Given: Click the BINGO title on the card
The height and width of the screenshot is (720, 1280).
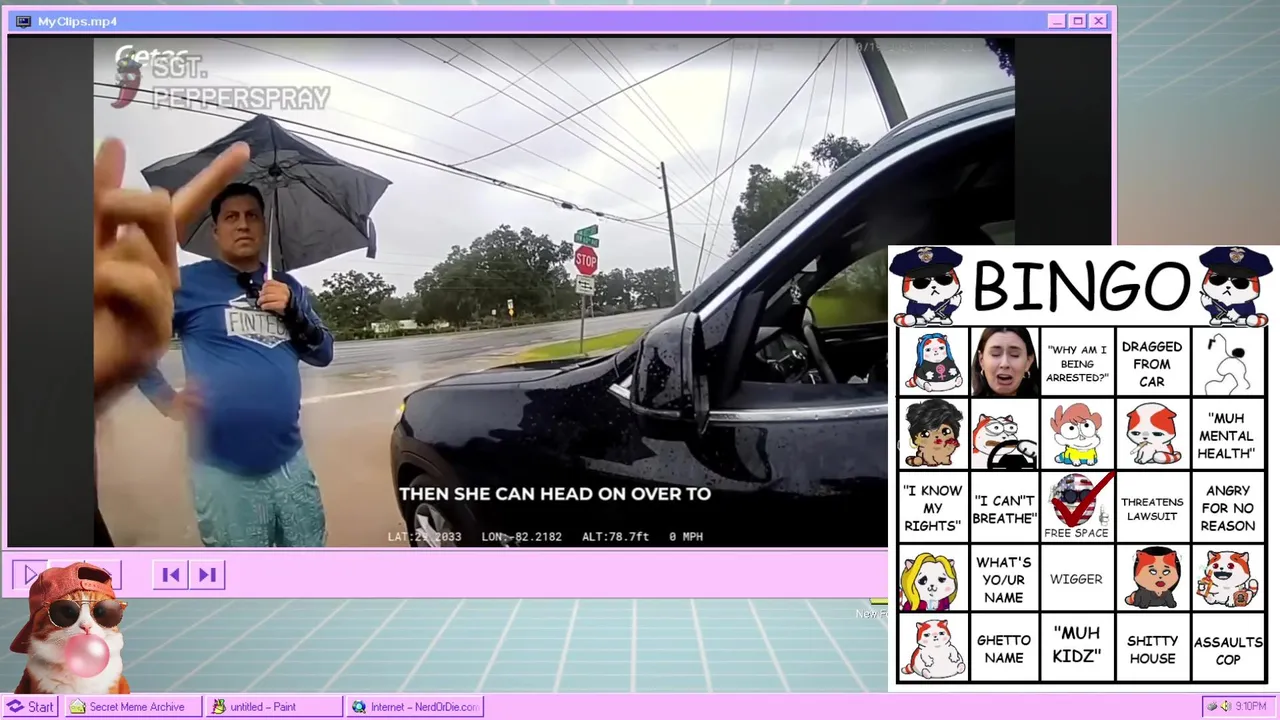Looking at the screenshot, I should (x=1080, y=286).
